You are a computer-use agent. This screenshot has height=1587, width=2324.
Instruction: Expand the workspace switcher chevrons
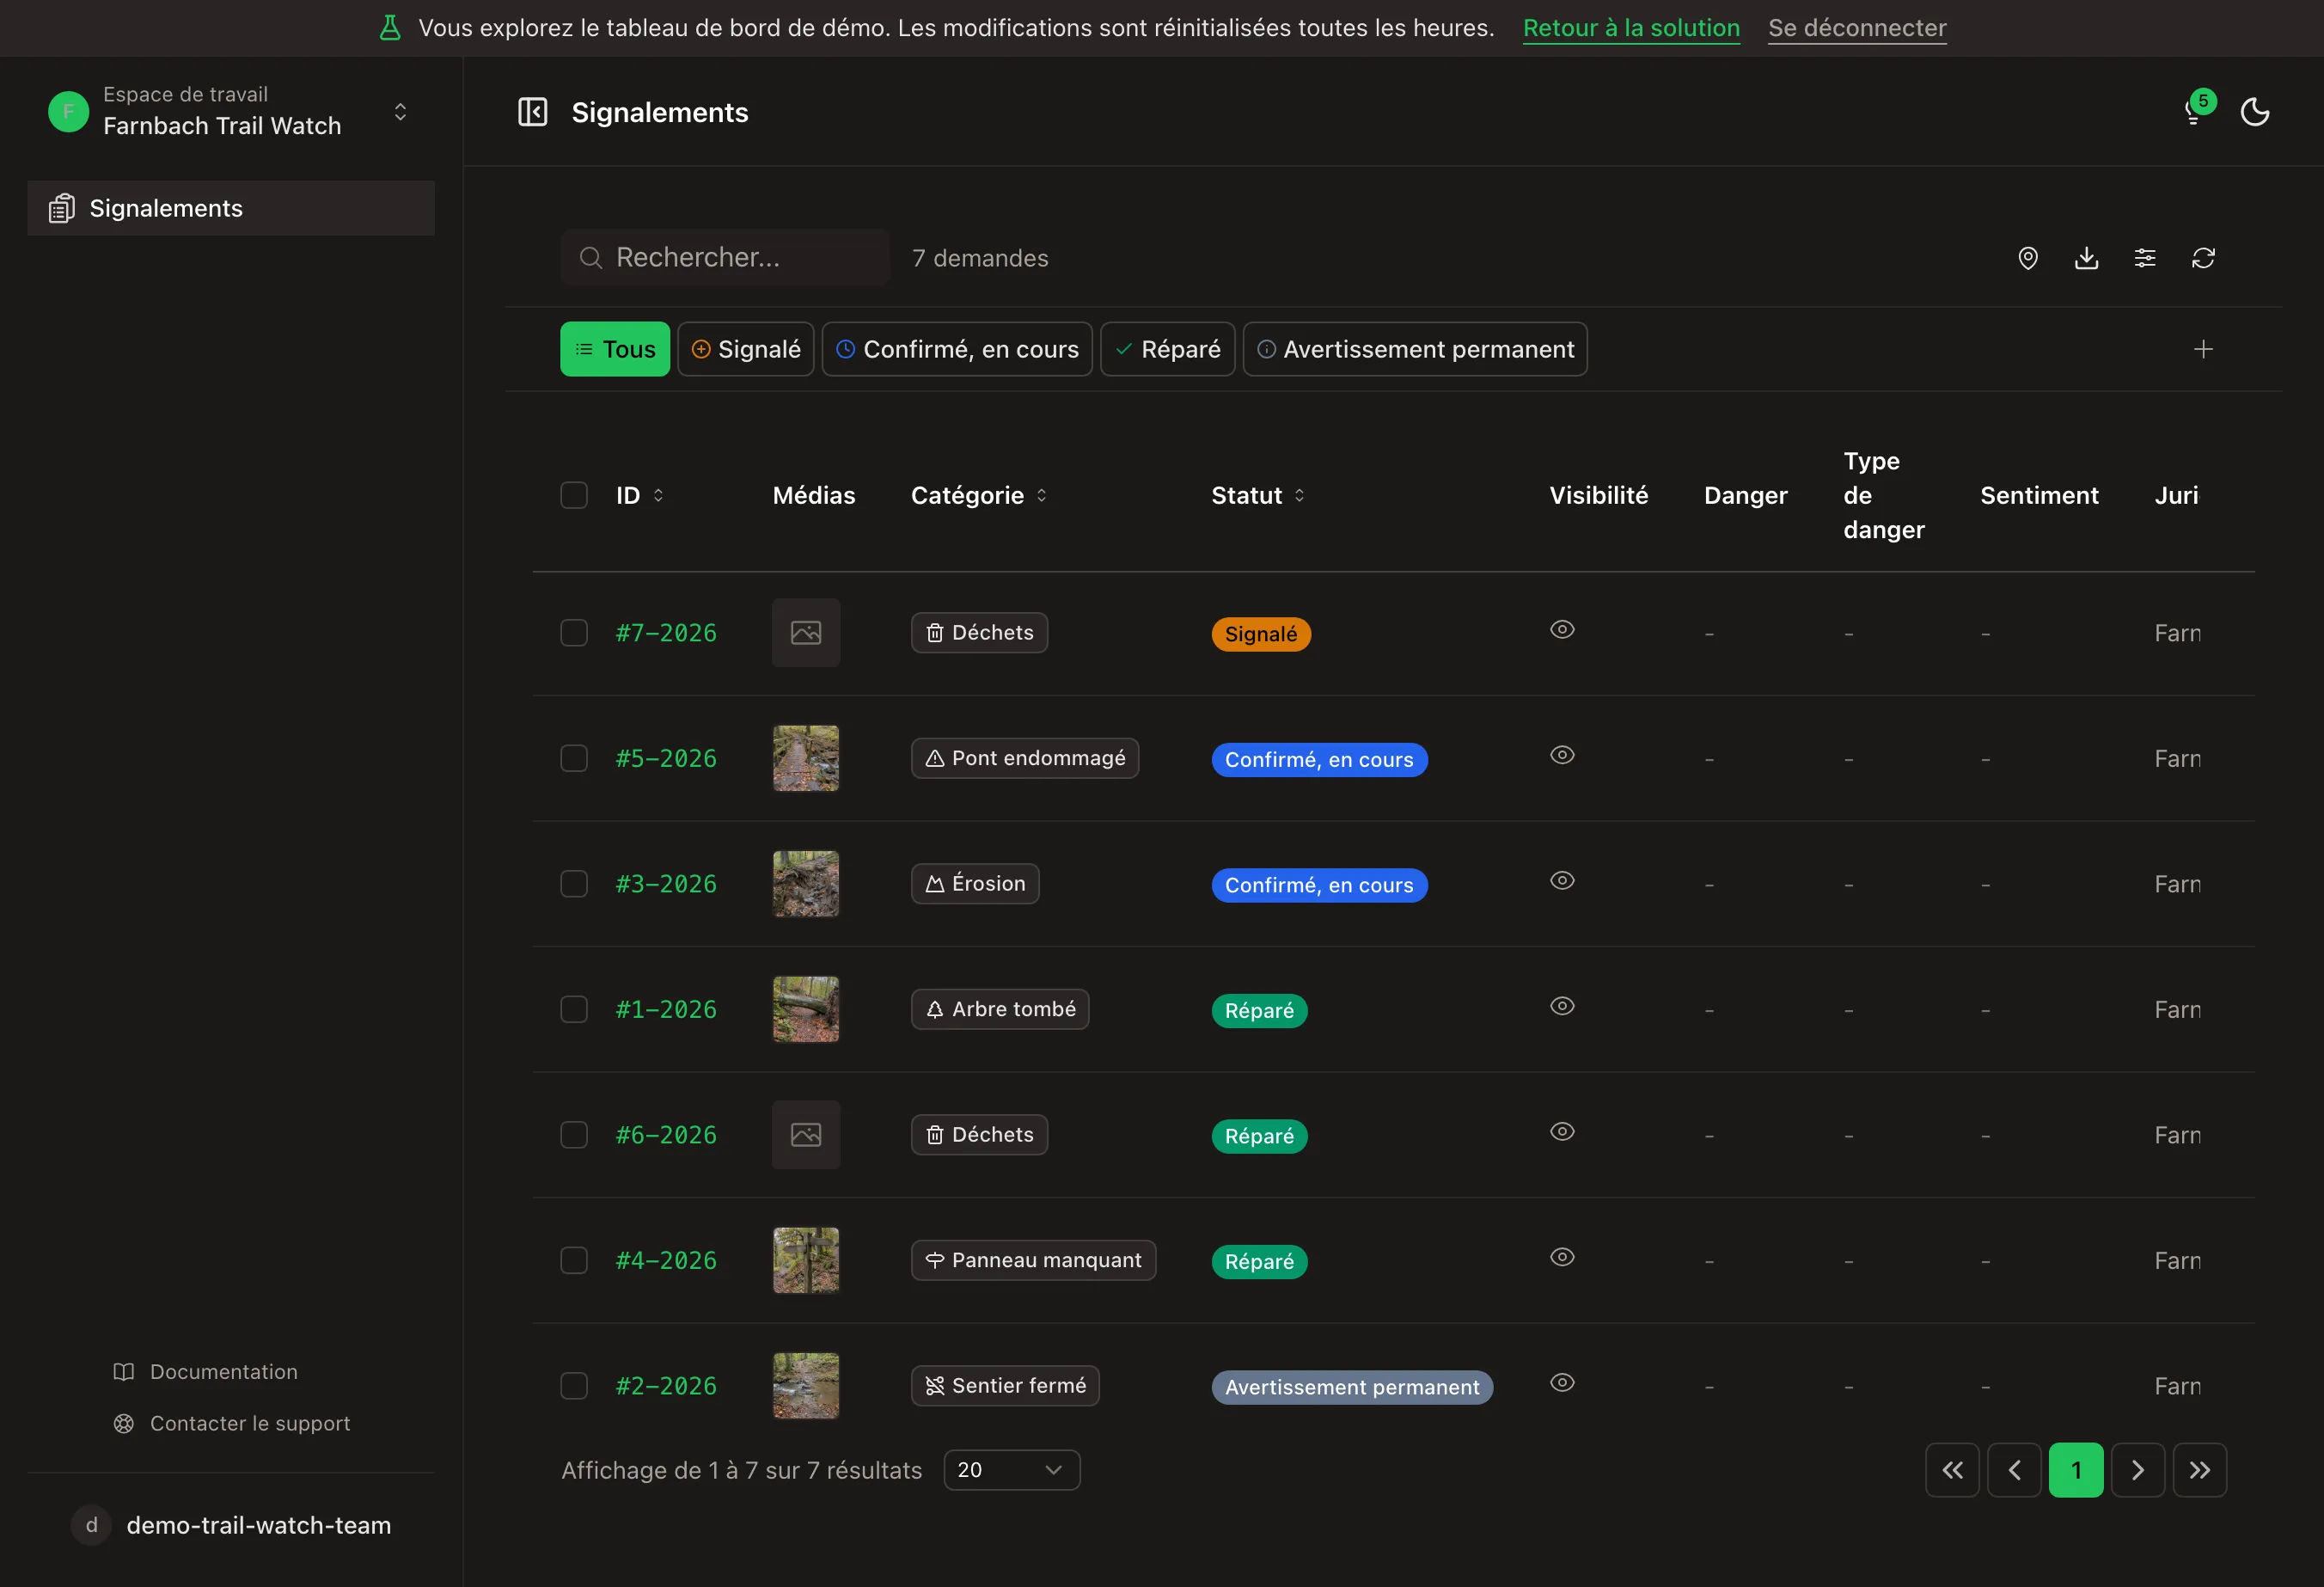[400, 111]
